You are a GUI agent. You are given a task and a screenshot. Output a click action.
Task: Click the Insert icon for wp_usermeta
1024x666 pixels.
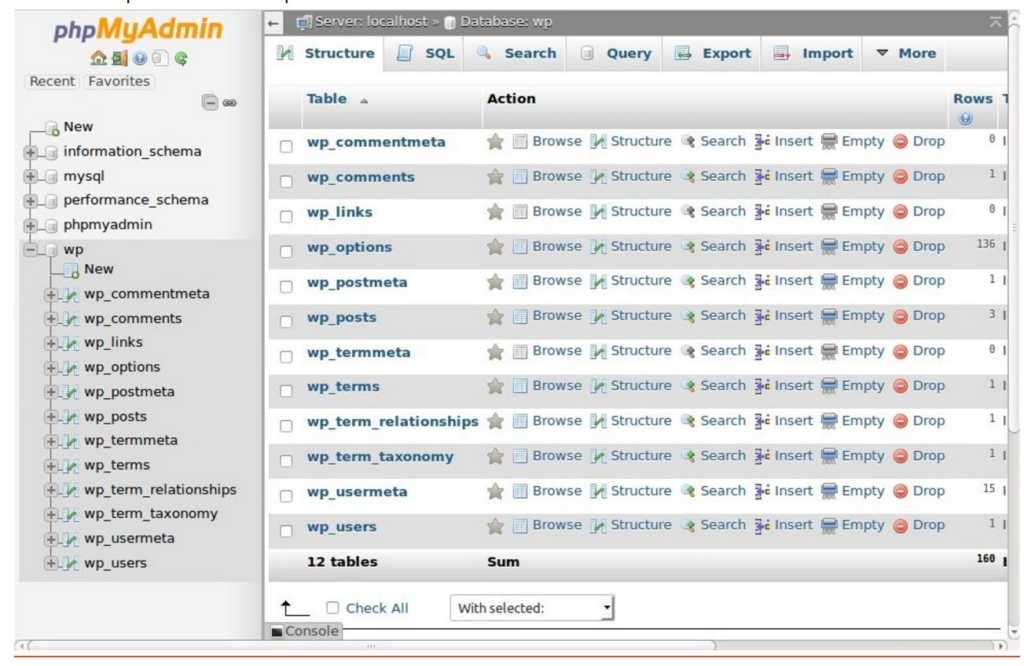(x=762, y=491)
